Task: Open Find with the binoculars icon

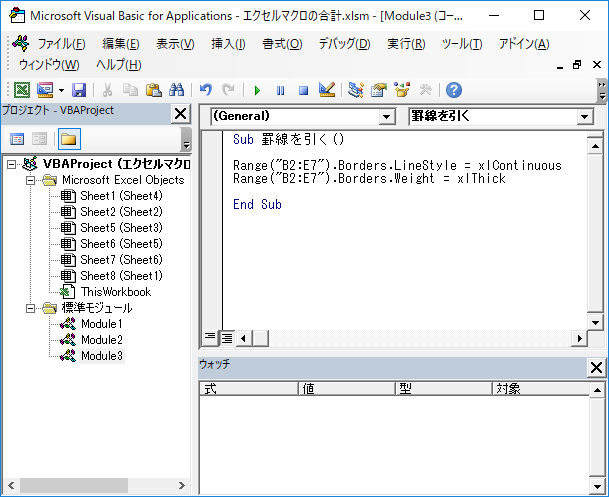Action: click(x=177, y=90)
